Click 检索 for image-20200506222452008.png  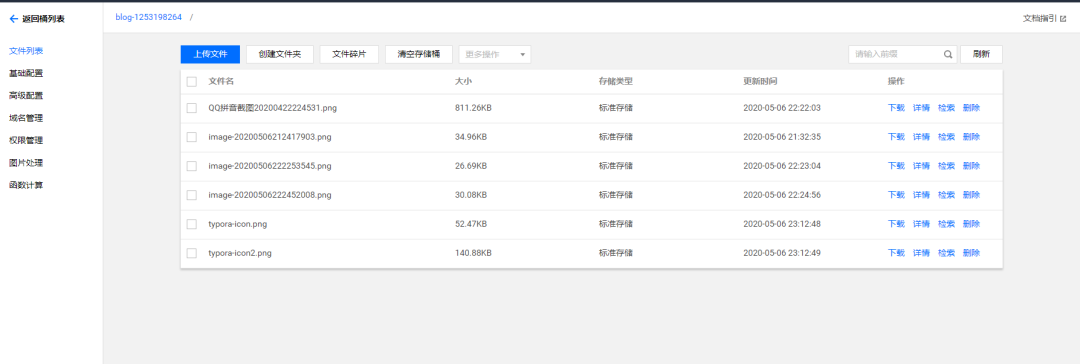[946, 195]
